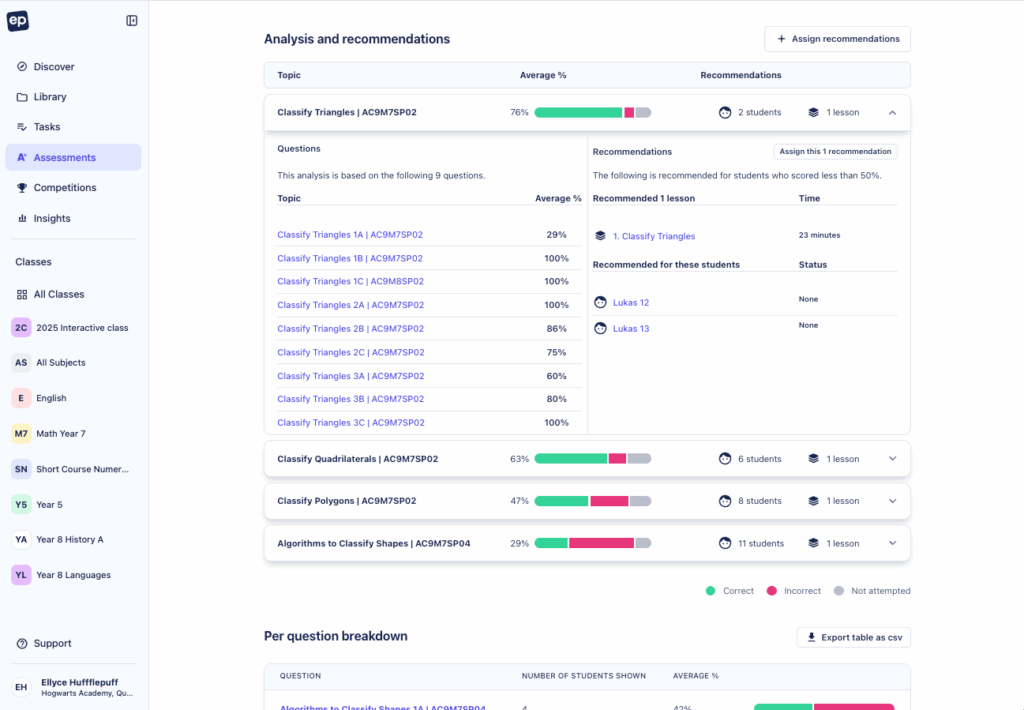1024x710 pixels.
Task: Click the Insights bar chart icon
Action: pos(22,218)
